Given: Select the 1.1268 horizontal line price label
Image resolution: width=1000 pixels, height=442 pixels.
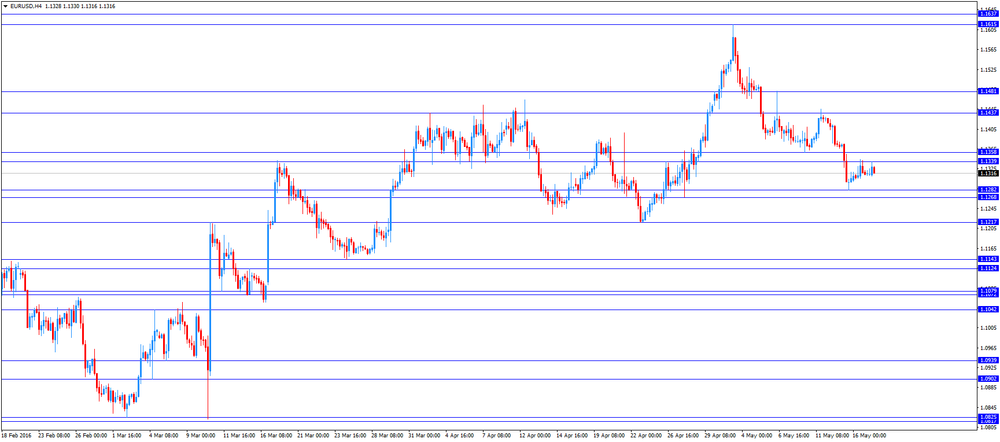Looking at the screenshot, I should [987, 197].
